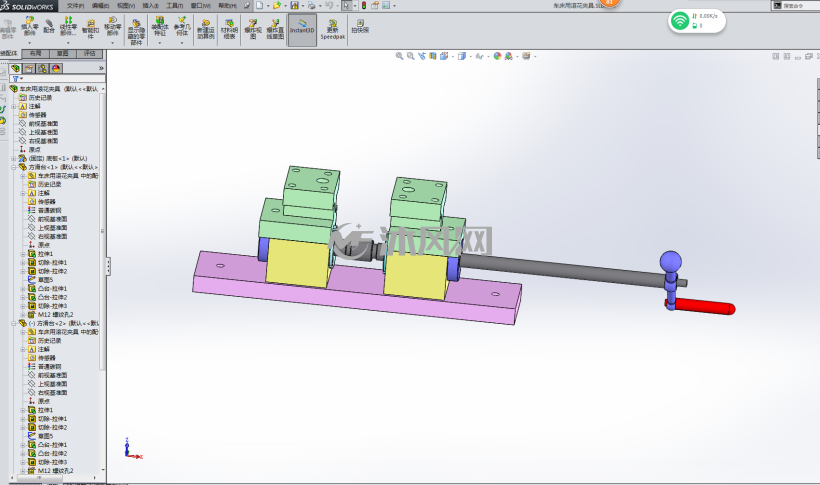
Task: Open the Window (窗口) menu
Action: coord(200,6)
